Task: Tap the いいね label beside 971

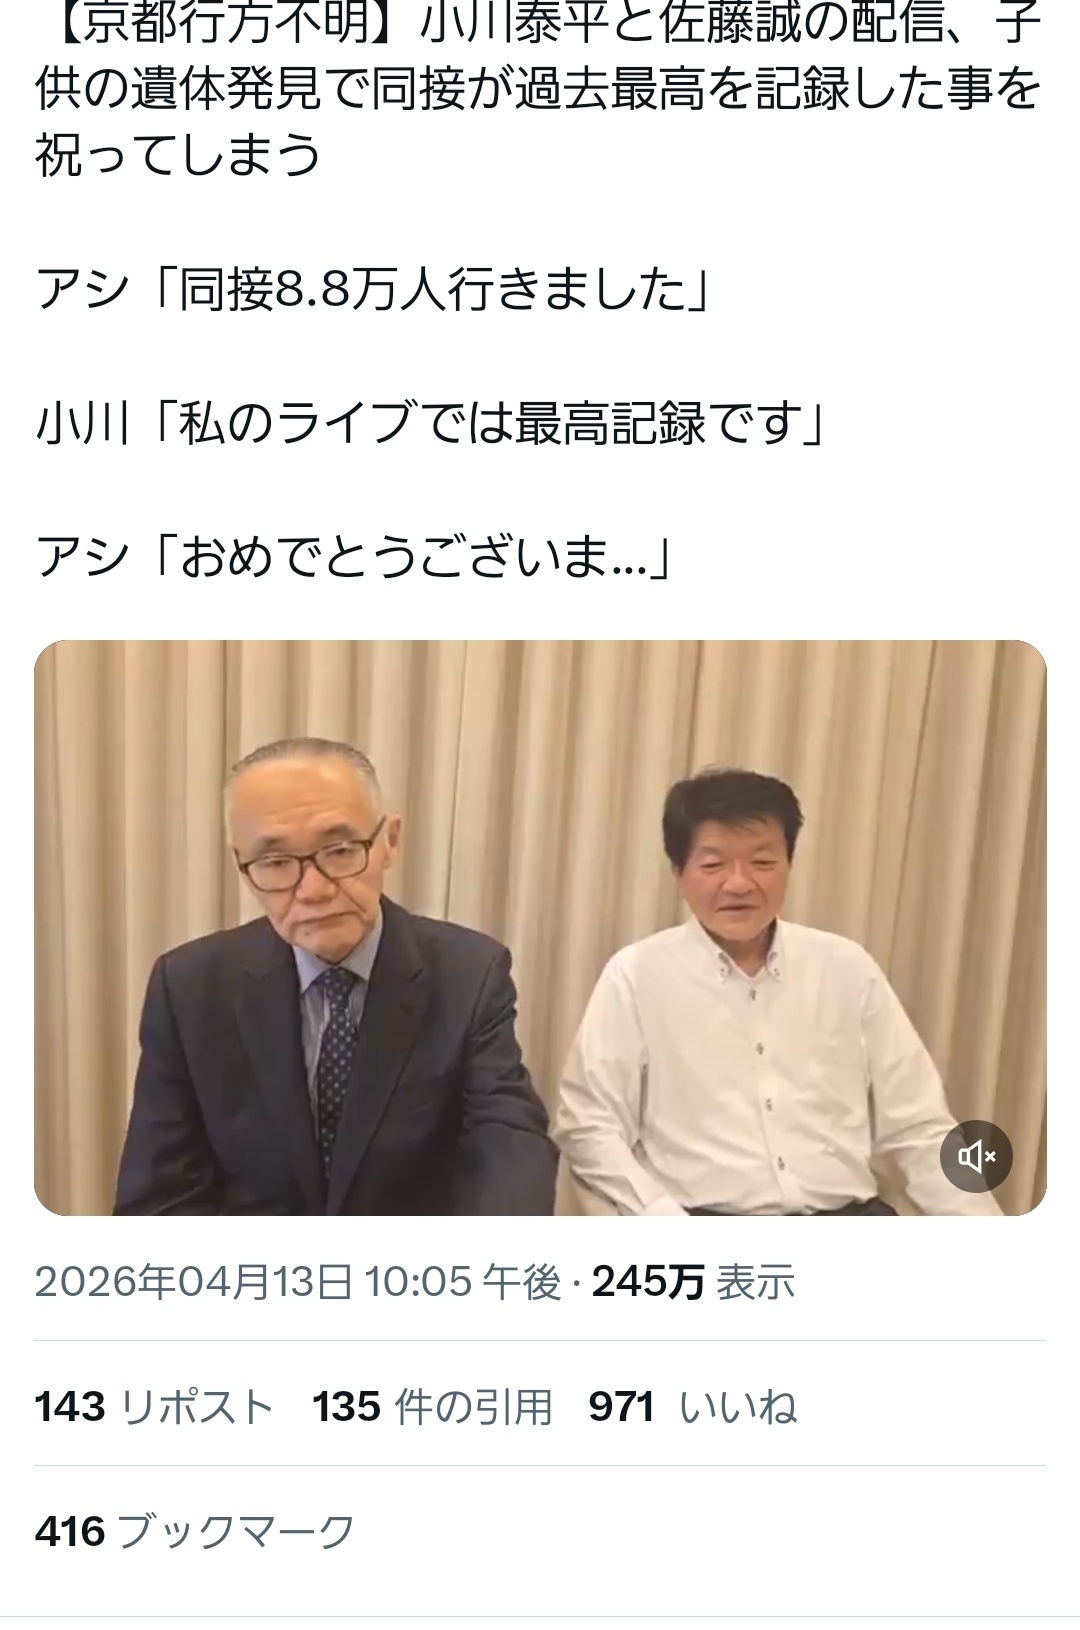Action: click(738, 1407)
